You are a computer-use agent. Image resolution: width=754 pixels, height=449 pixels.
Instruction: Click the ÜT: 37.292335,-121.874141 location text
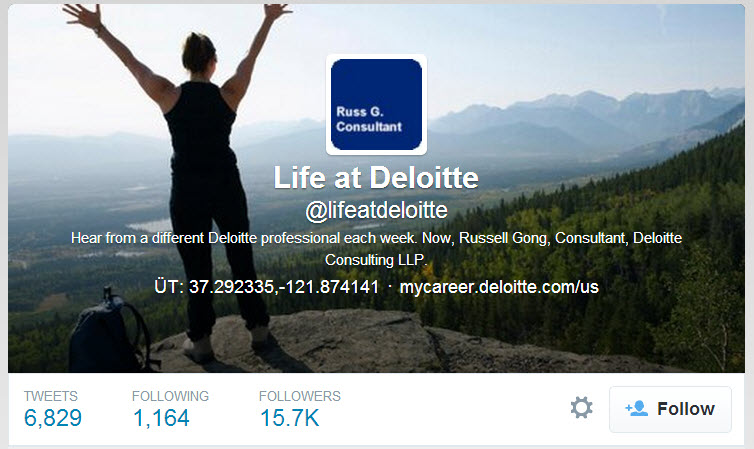pos(267,287)
